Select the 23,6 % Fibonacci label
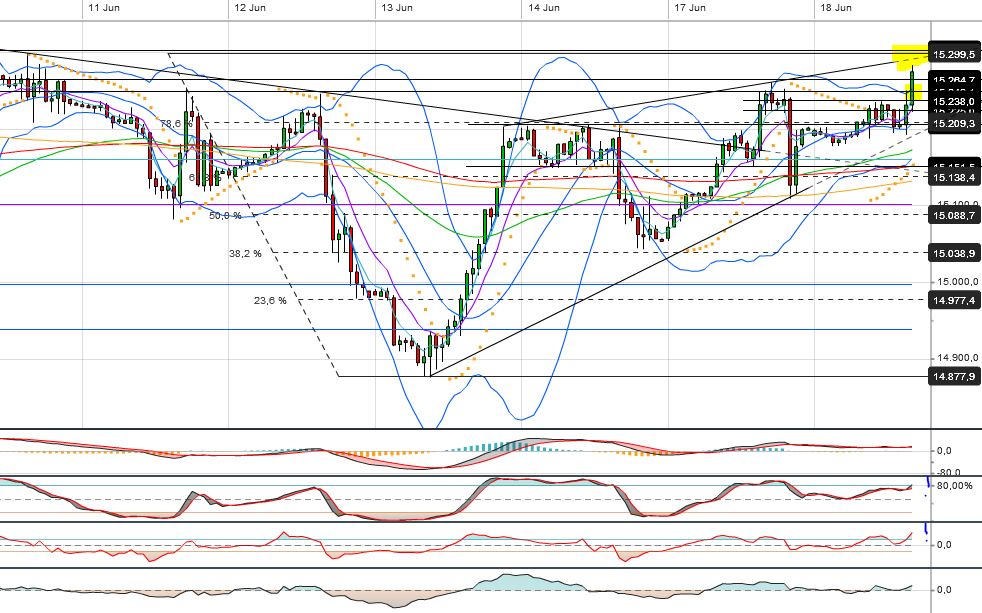Screen dimensions: 982x613 [271, 301]
